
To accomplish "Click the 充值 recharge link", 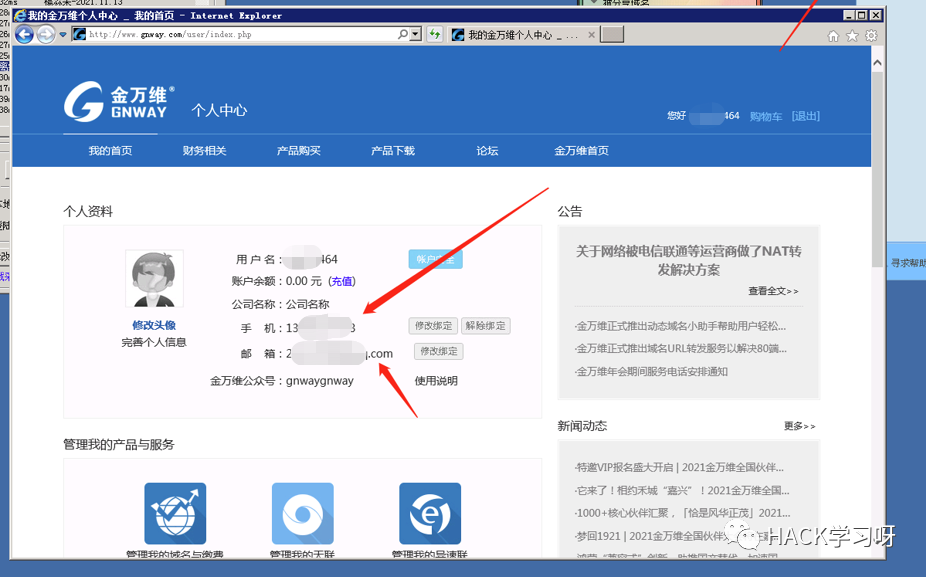I will 343,281.
